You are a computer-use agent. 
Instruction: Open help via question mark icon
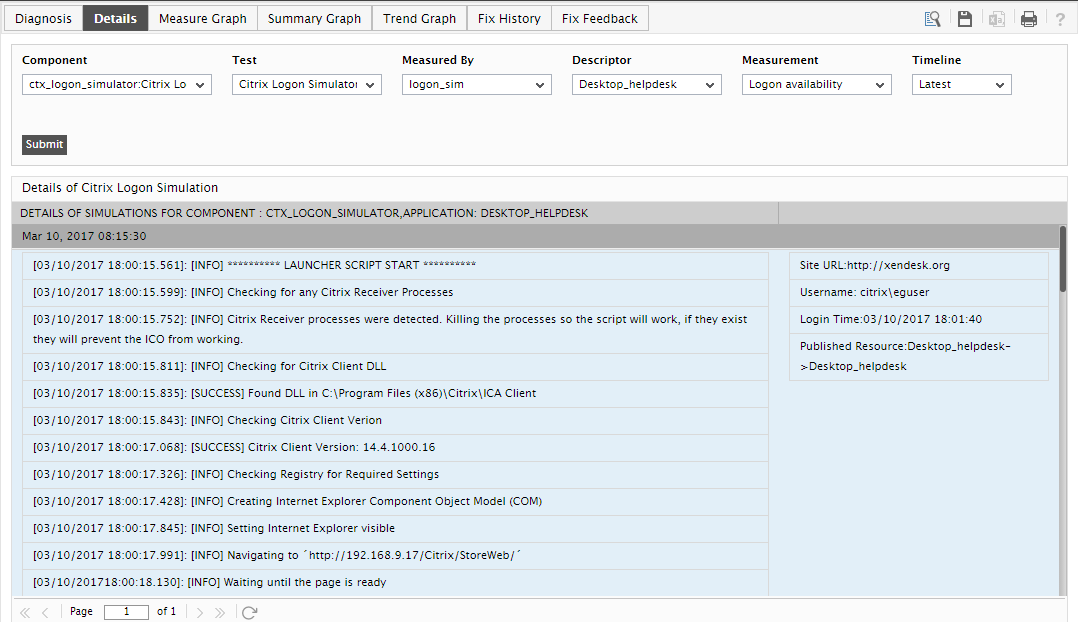[x=1060, y=19]
